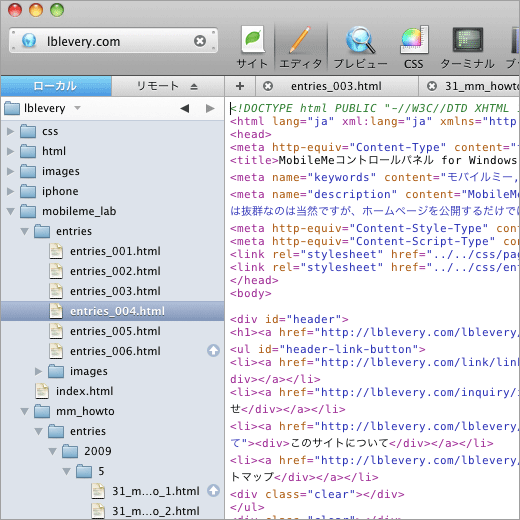Collapse the entries folder under mm_howto
The width and height of the screenshot is (520, 520).
pos(39,431)
